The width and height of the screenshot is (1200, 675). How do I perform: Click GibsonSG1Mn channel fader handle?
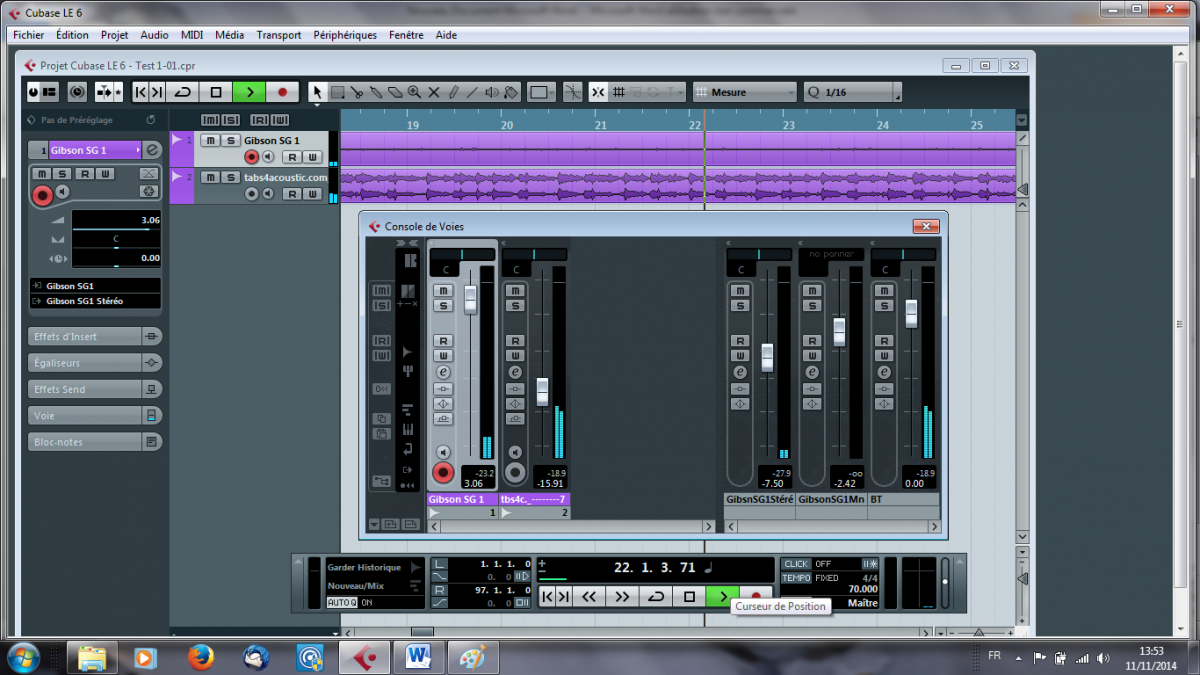click(x=839, y=331)
